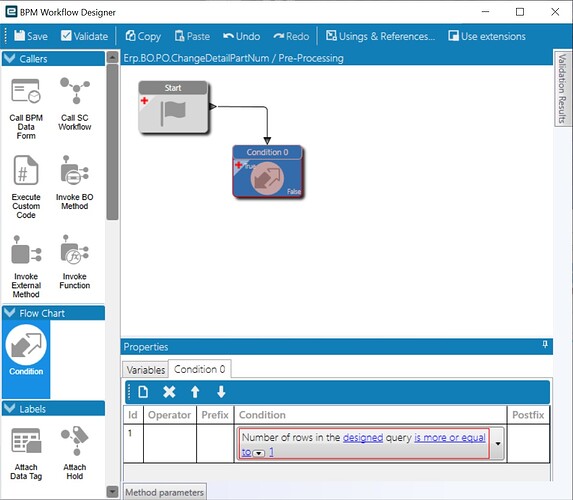
Task: Switch to the Variables tab
Action: tap(145, 370)
